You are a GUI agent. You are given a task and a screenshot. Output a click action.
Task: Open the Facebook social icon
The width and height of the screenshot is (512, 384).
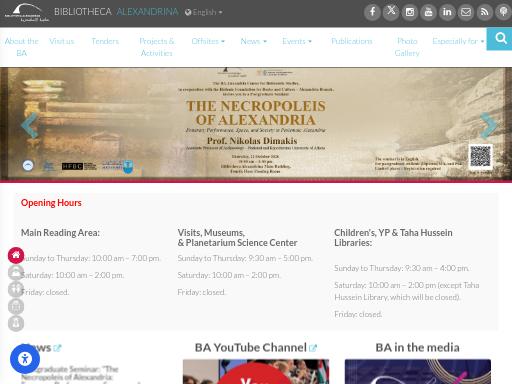(372, 12)
